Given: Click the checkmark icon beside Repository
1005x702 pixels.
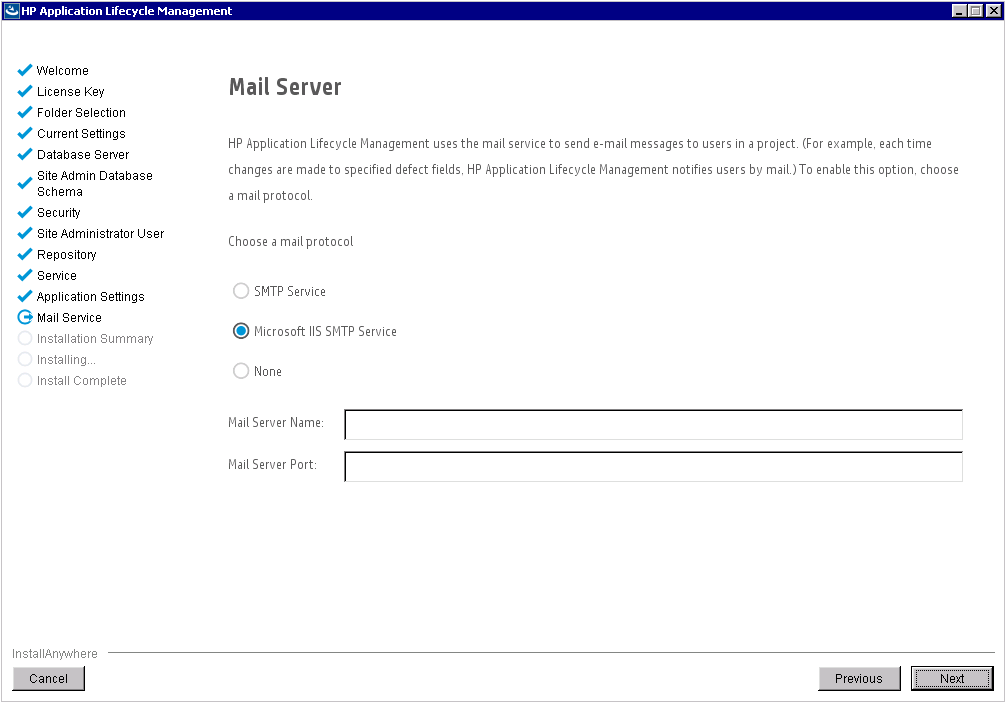Looking at the screenshot, I should [x=24, y=254].
